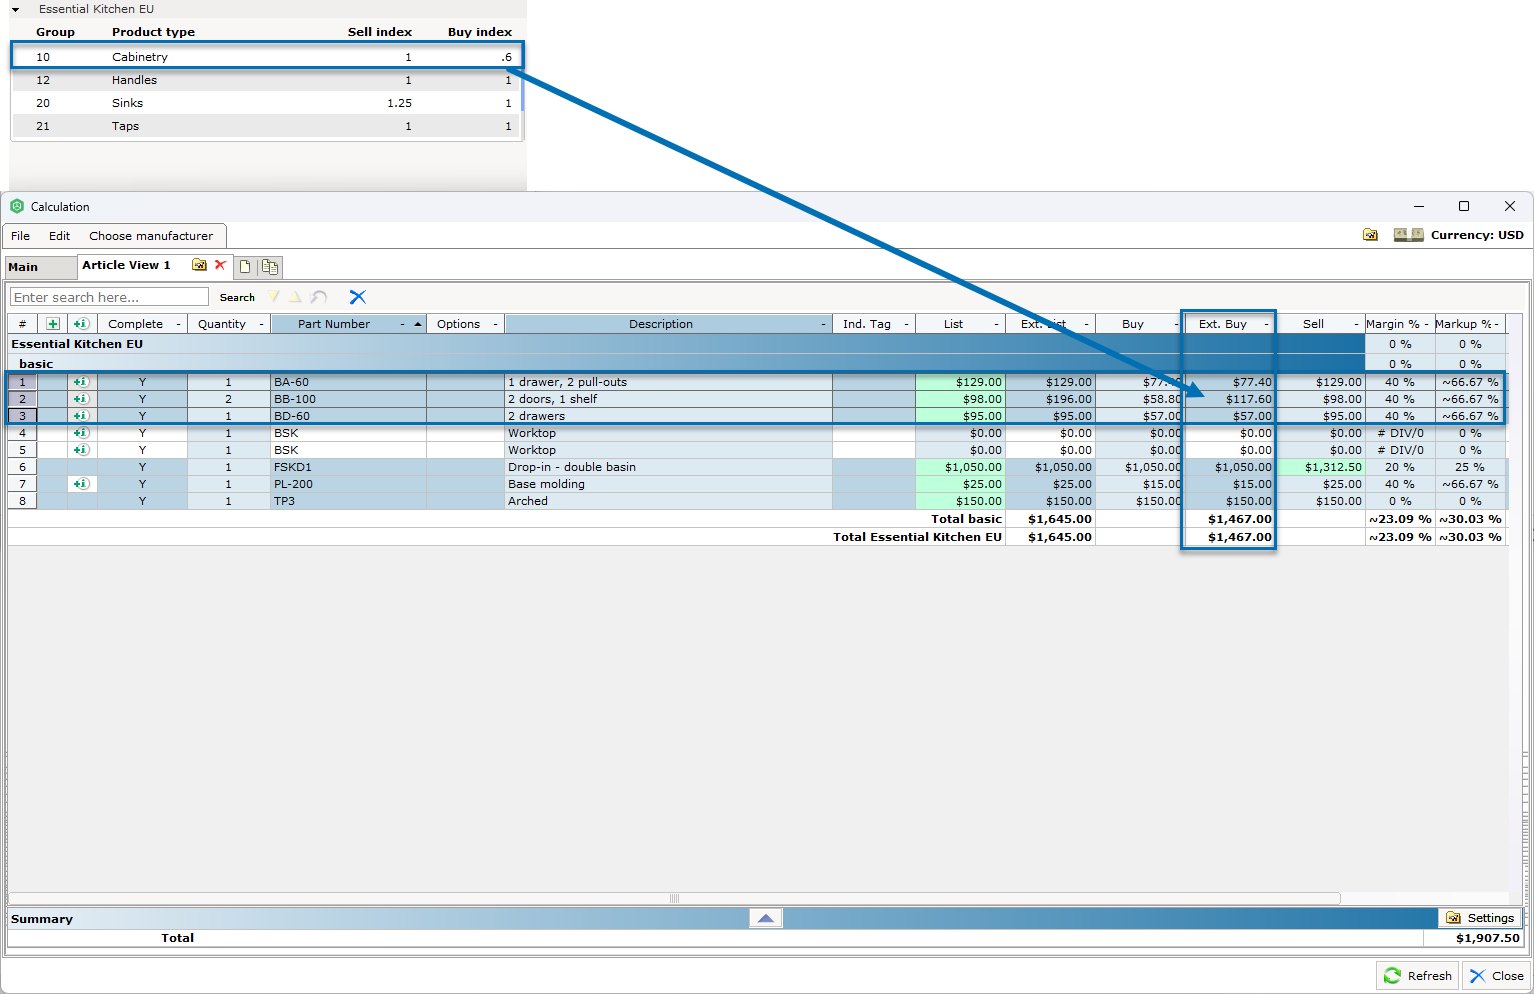The width and height of the screenshot is (1534, 994).
Task: Open the saved views folder icon next to Article View 1
Action: tap(199, 265)
